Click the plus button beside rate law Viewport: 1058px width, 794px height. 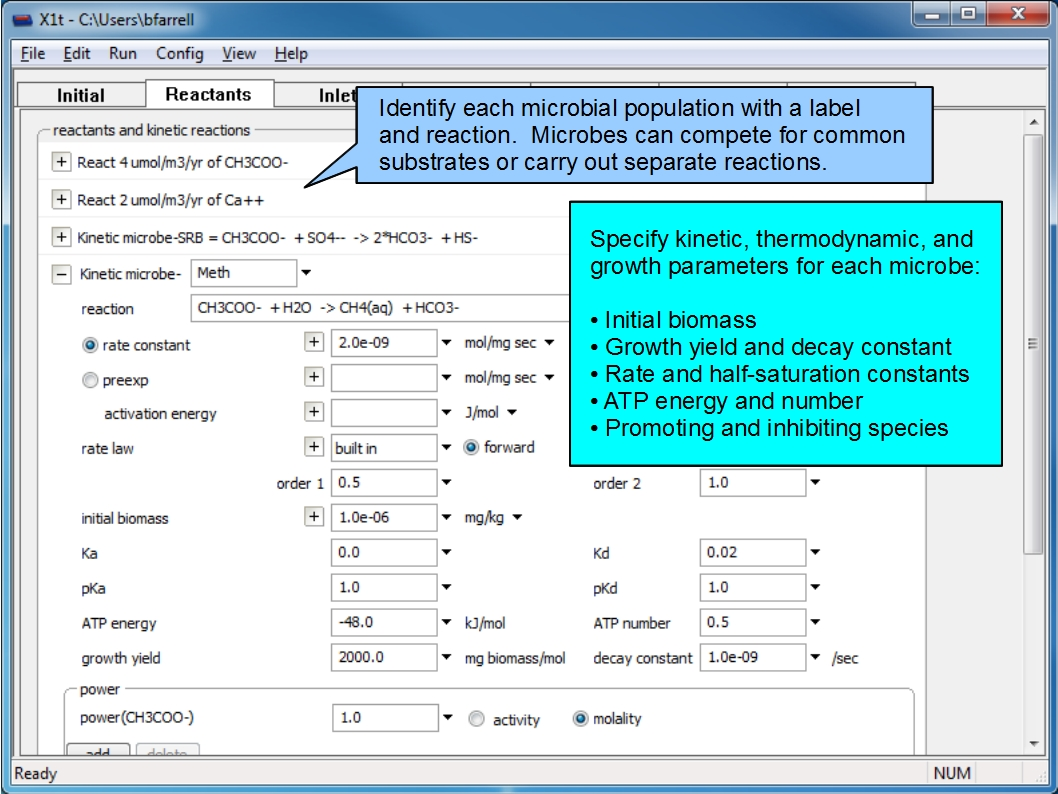[x=314, y=447]
